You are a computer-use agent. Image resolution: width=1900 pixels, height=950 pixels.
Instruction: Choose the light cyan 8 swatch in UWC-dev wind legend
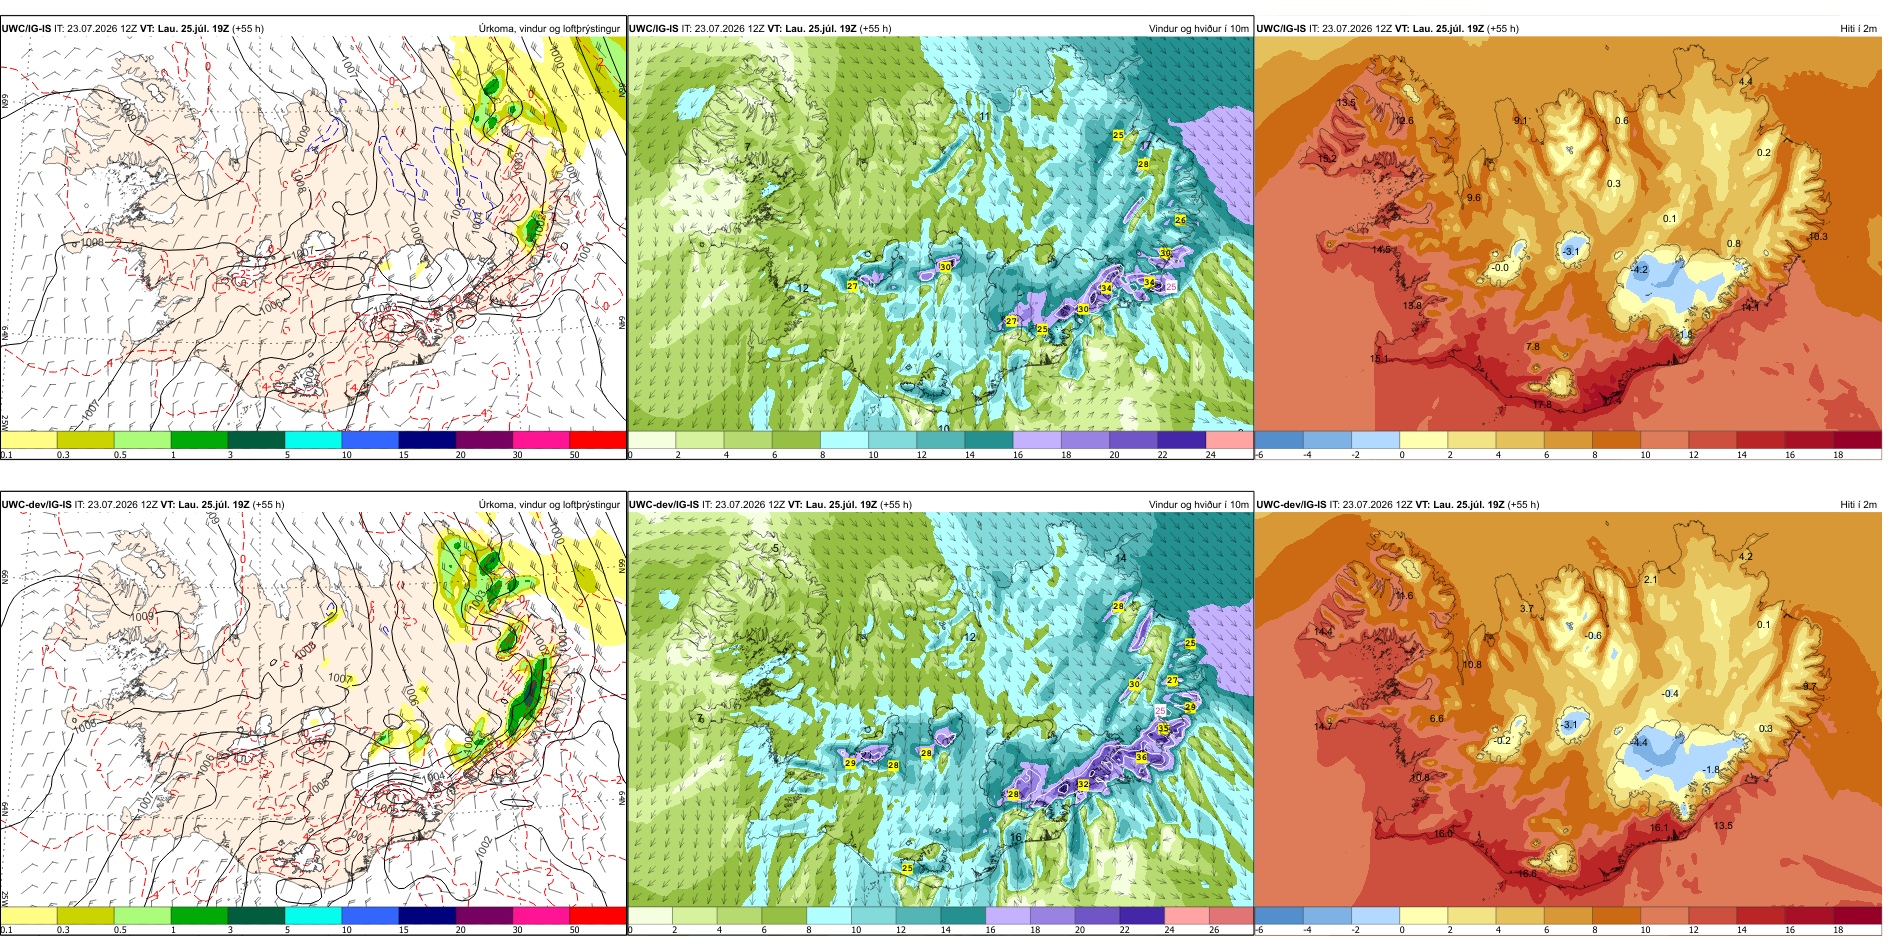(829, 915)
